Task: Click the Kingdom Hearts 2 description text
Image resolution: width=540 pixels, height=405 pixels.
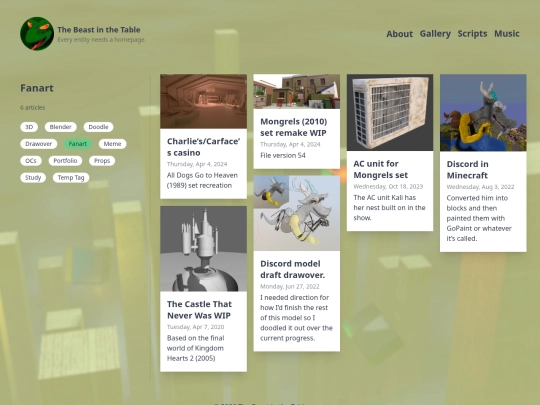Action: [x=196, y=348]
